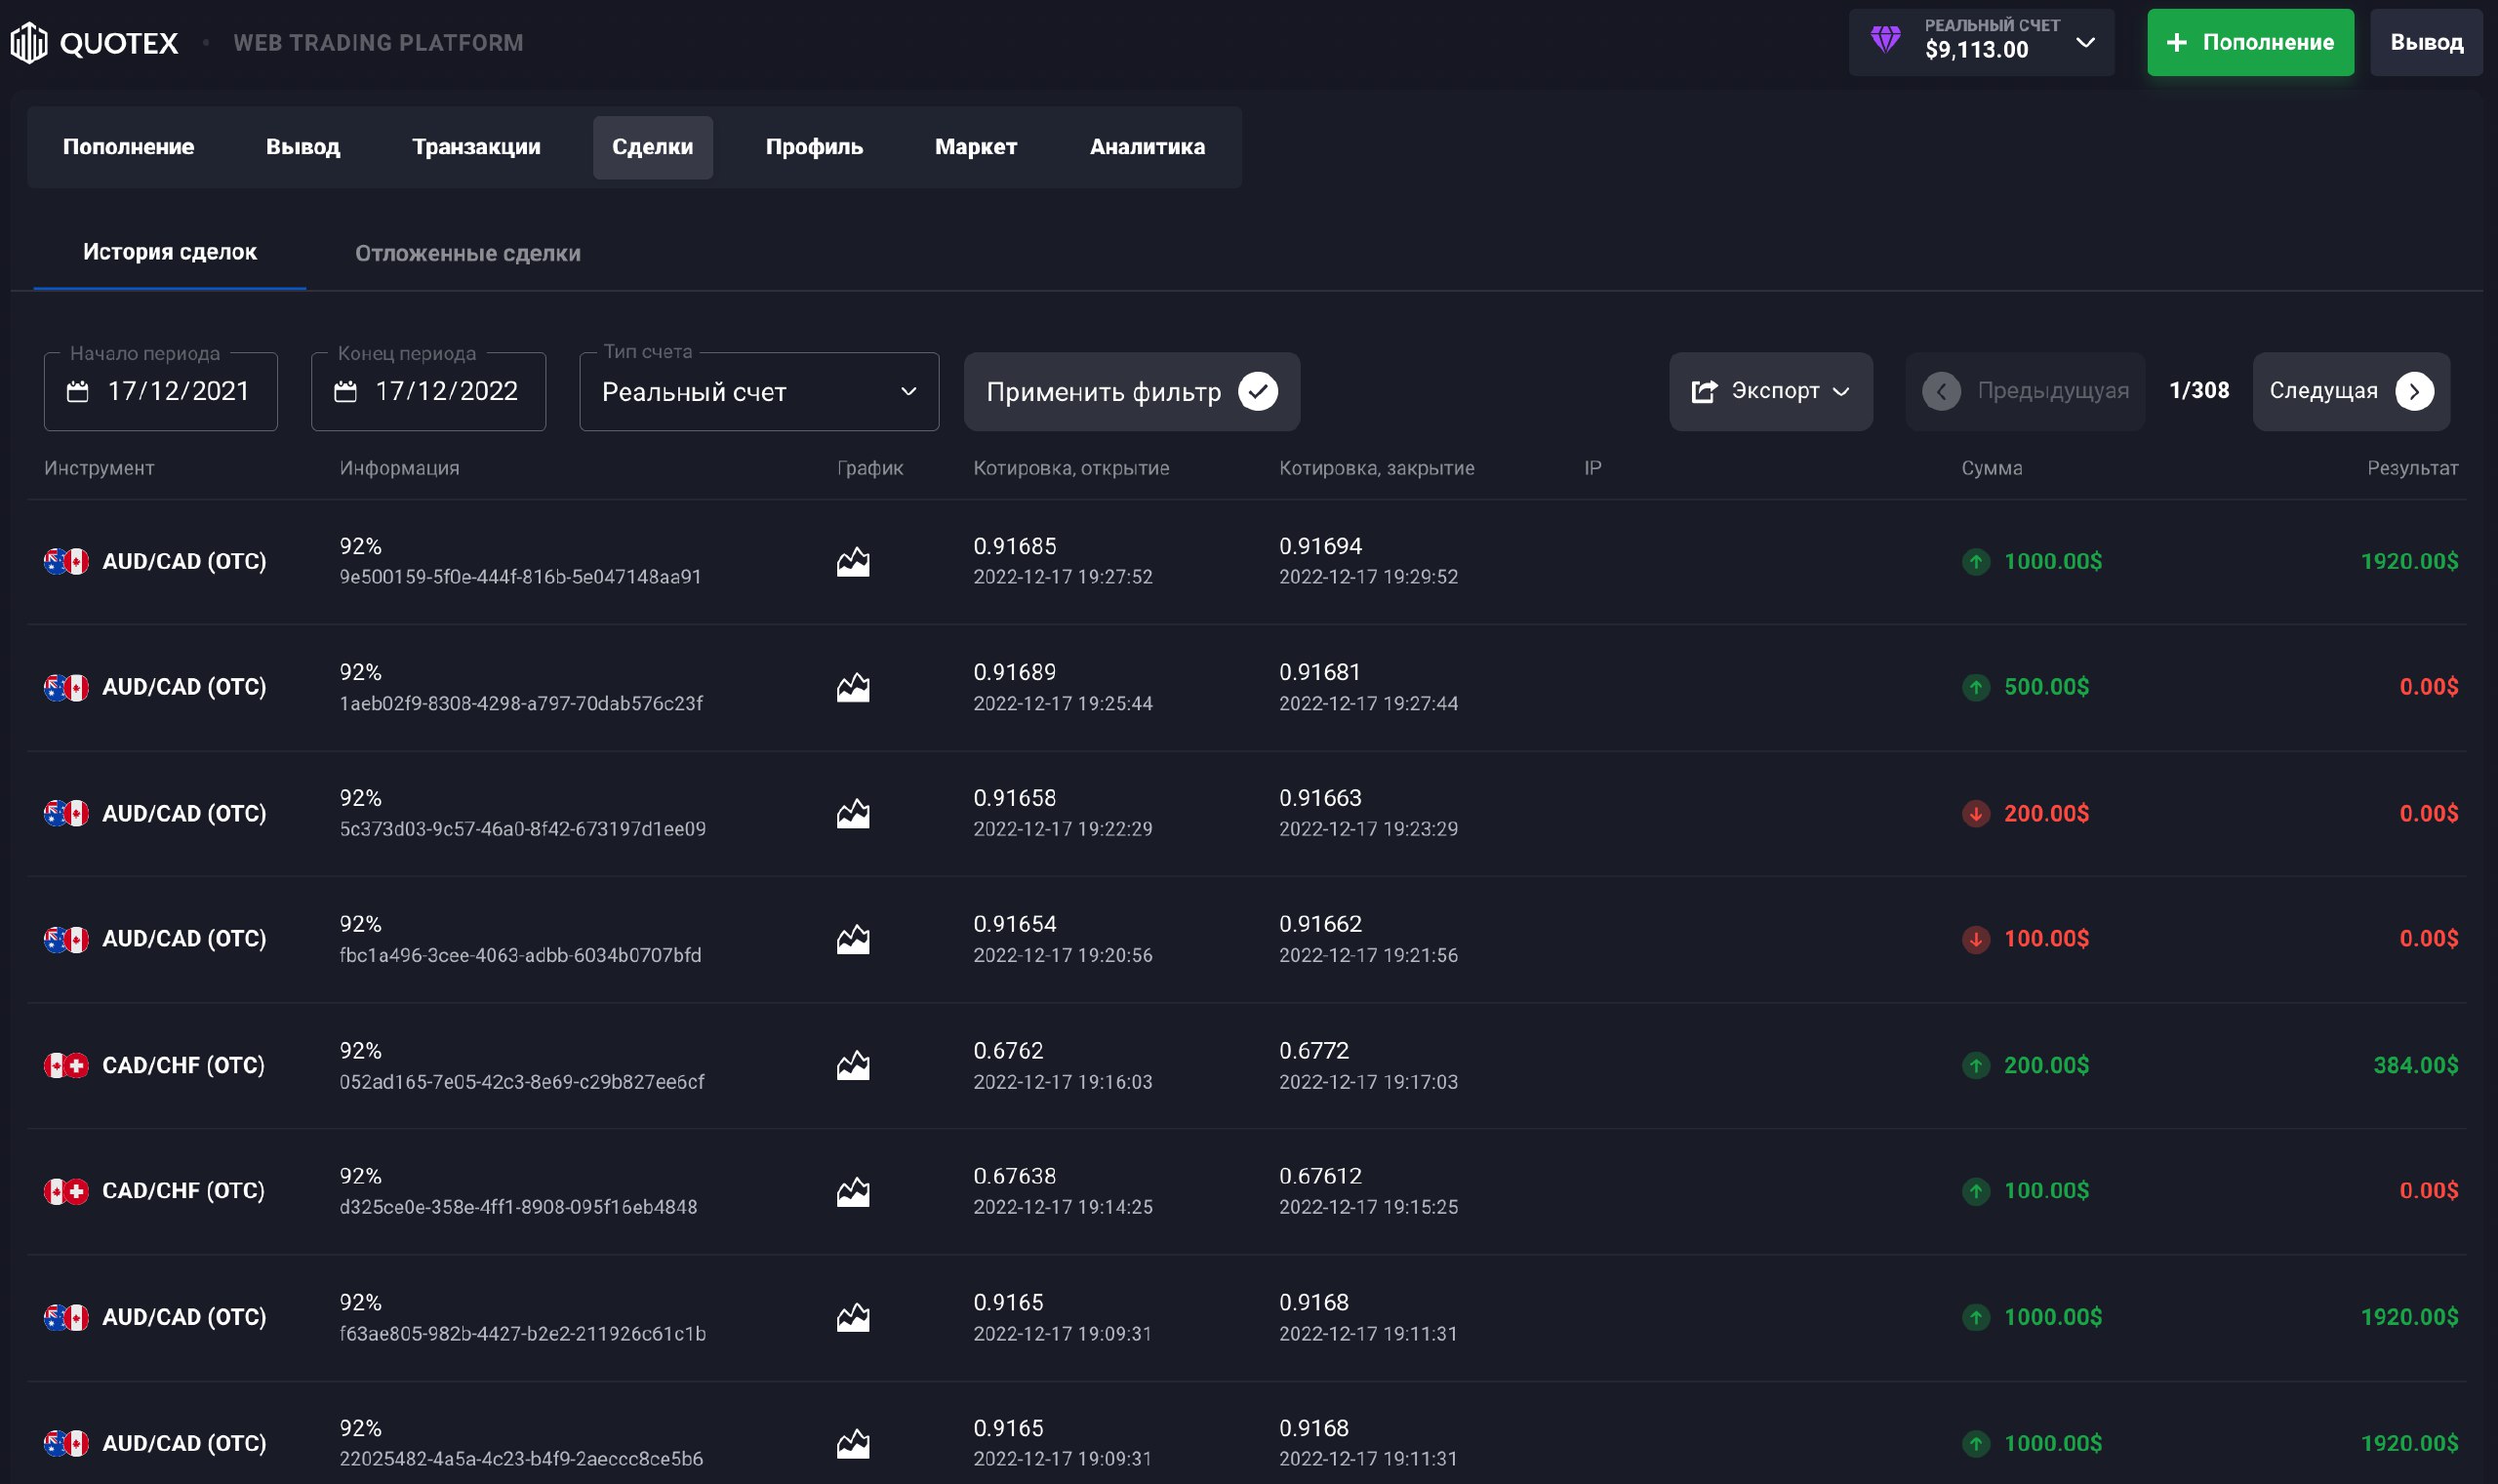Click green up arrow on 384.00$ result trade

pyautogui.click(x=1975, y=1065)
